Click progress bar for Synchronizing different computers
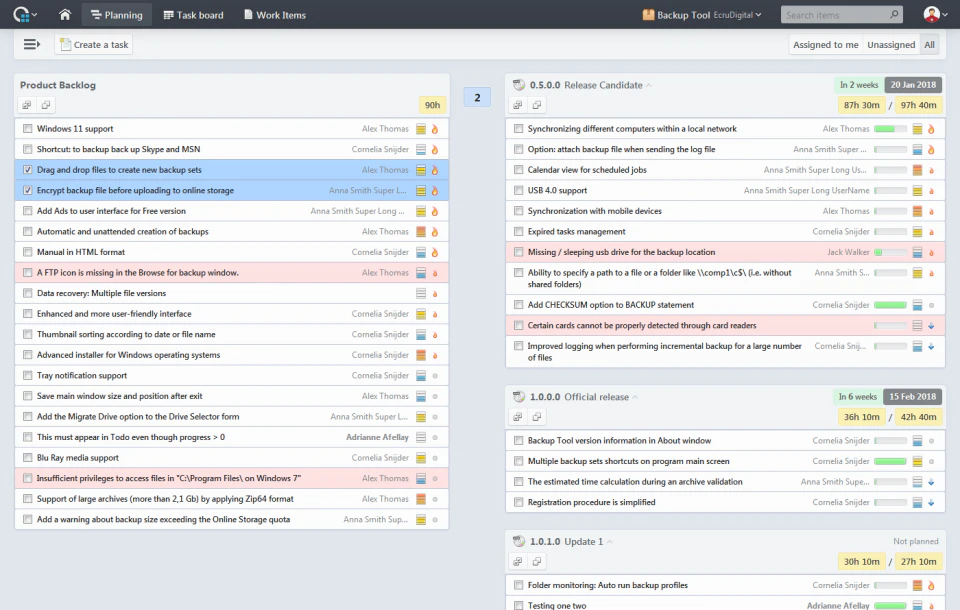Viewport: 960px width, 610px height. point(890,129)
